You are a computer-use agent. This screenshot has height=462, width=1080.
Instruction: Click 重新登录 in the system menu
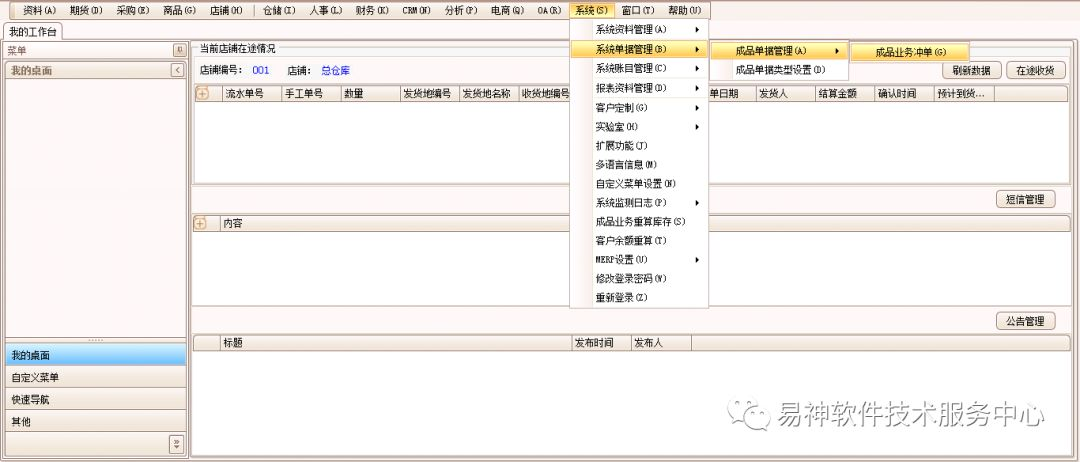point(621,298)
